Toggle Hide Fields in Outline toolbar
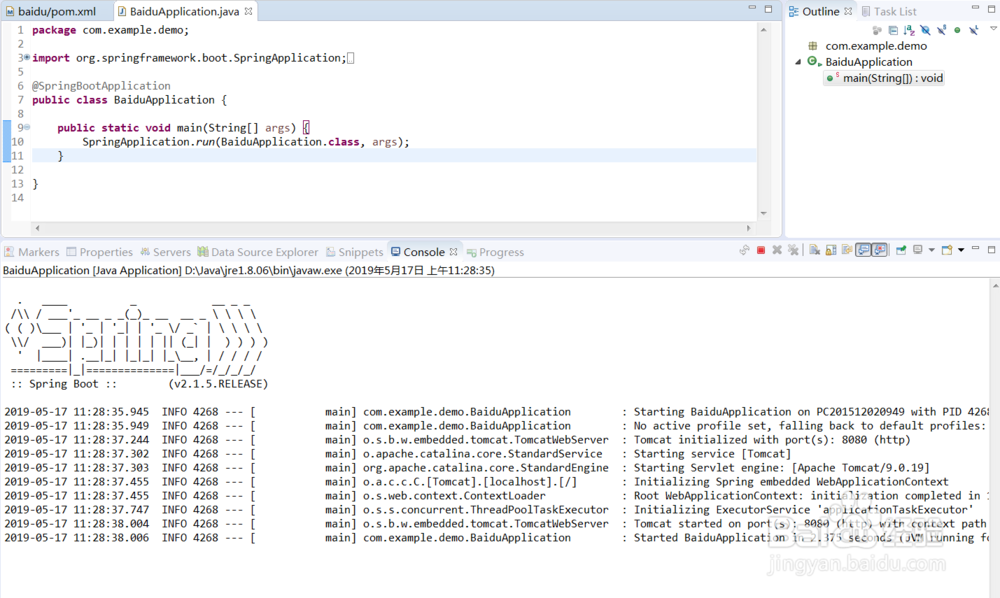This screenshot has height=598, width=1000. (925, 30)
